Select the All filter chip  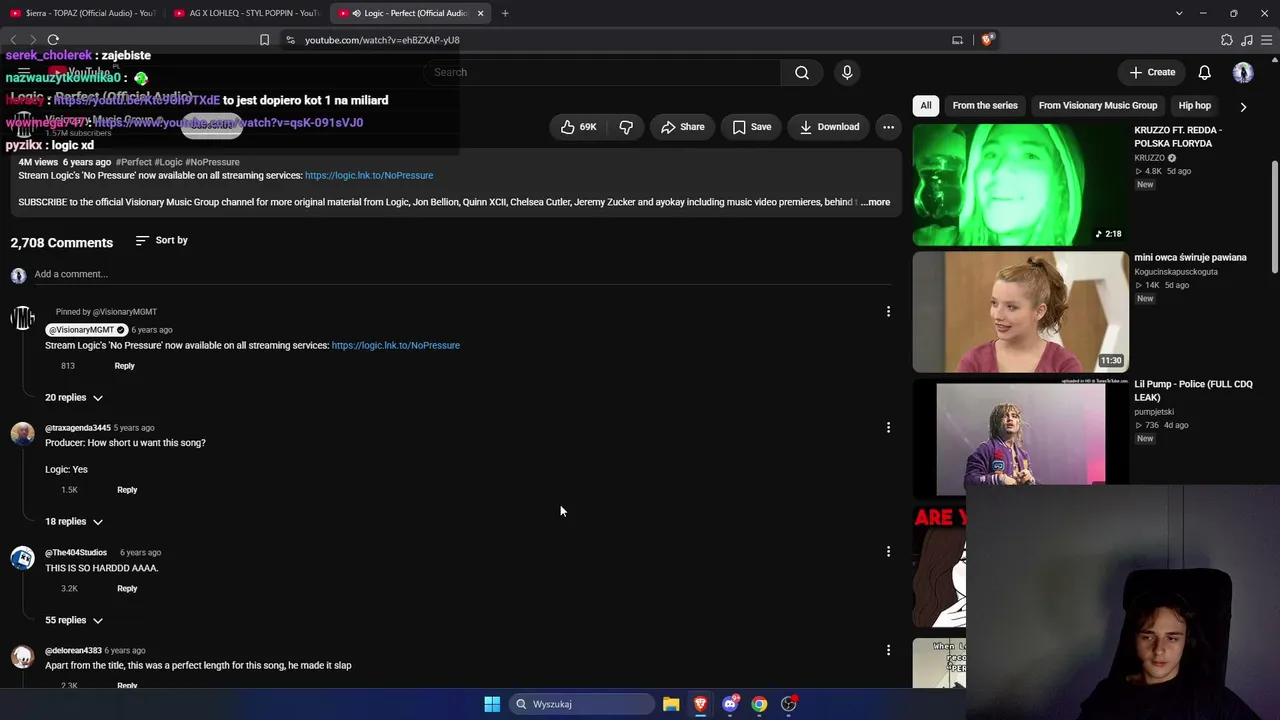click(926, 105)
